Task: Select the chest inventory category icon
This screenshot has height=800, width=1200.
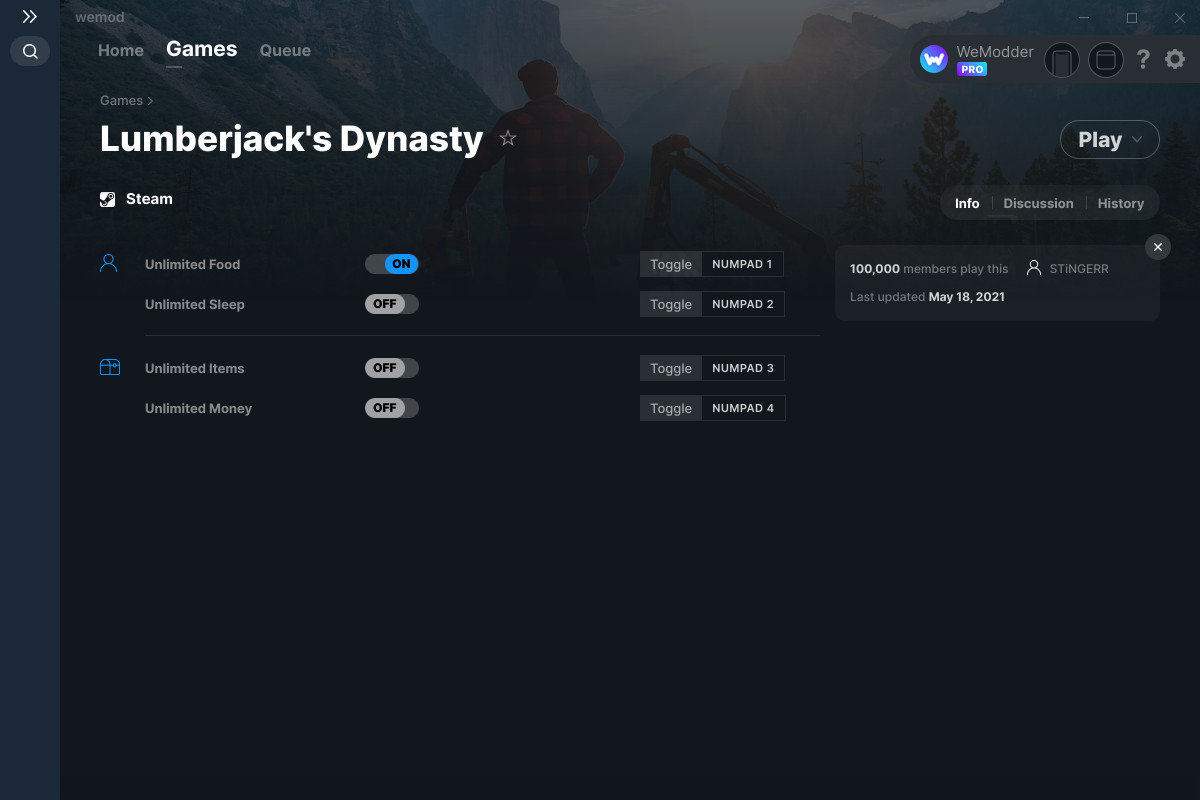Action: click(109, 367)
